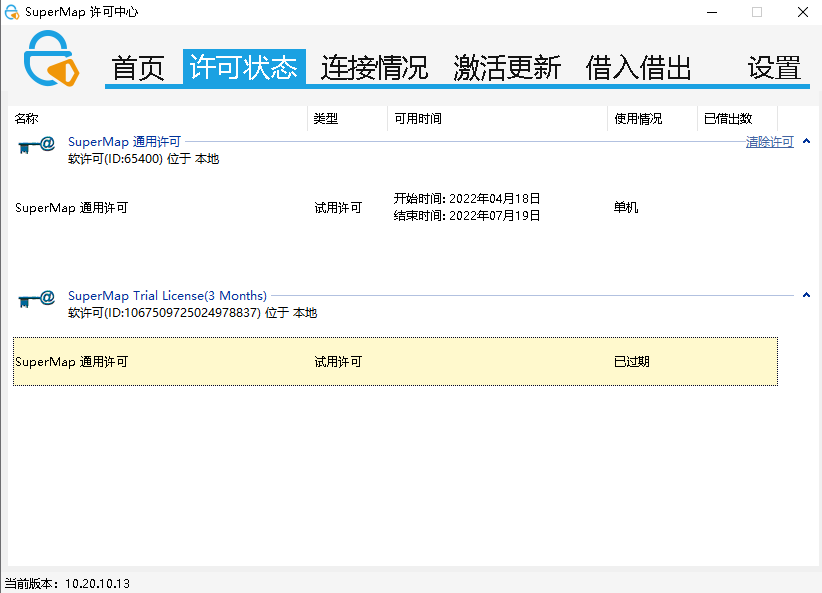
Task: Click the 单机 usage value
Action: tap(626, 208)
